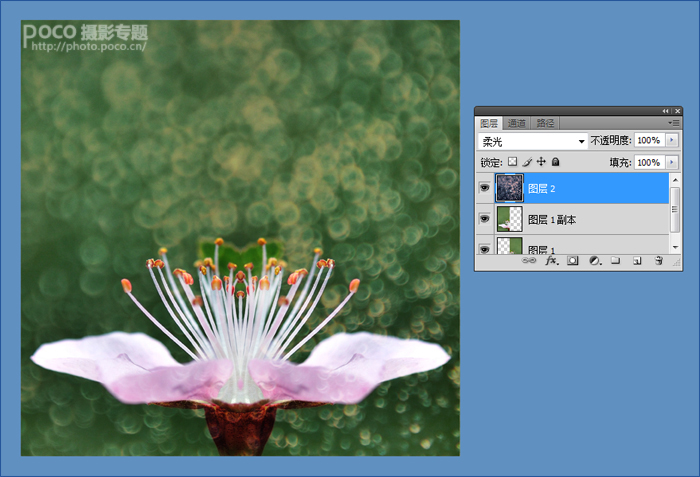Close the Layers panel

tap(678, 111)
